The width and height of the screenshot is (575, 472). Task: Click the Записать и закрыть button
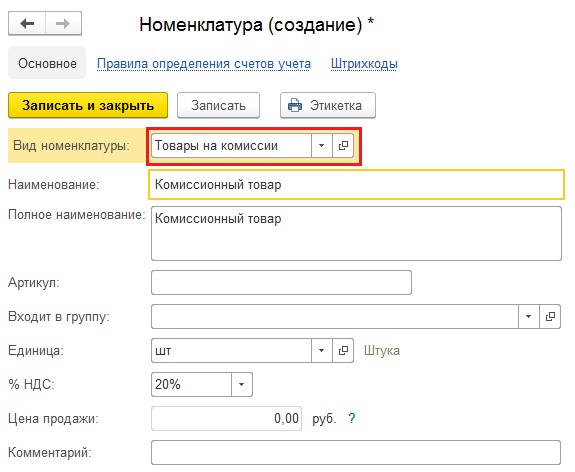tap(88, 105)
